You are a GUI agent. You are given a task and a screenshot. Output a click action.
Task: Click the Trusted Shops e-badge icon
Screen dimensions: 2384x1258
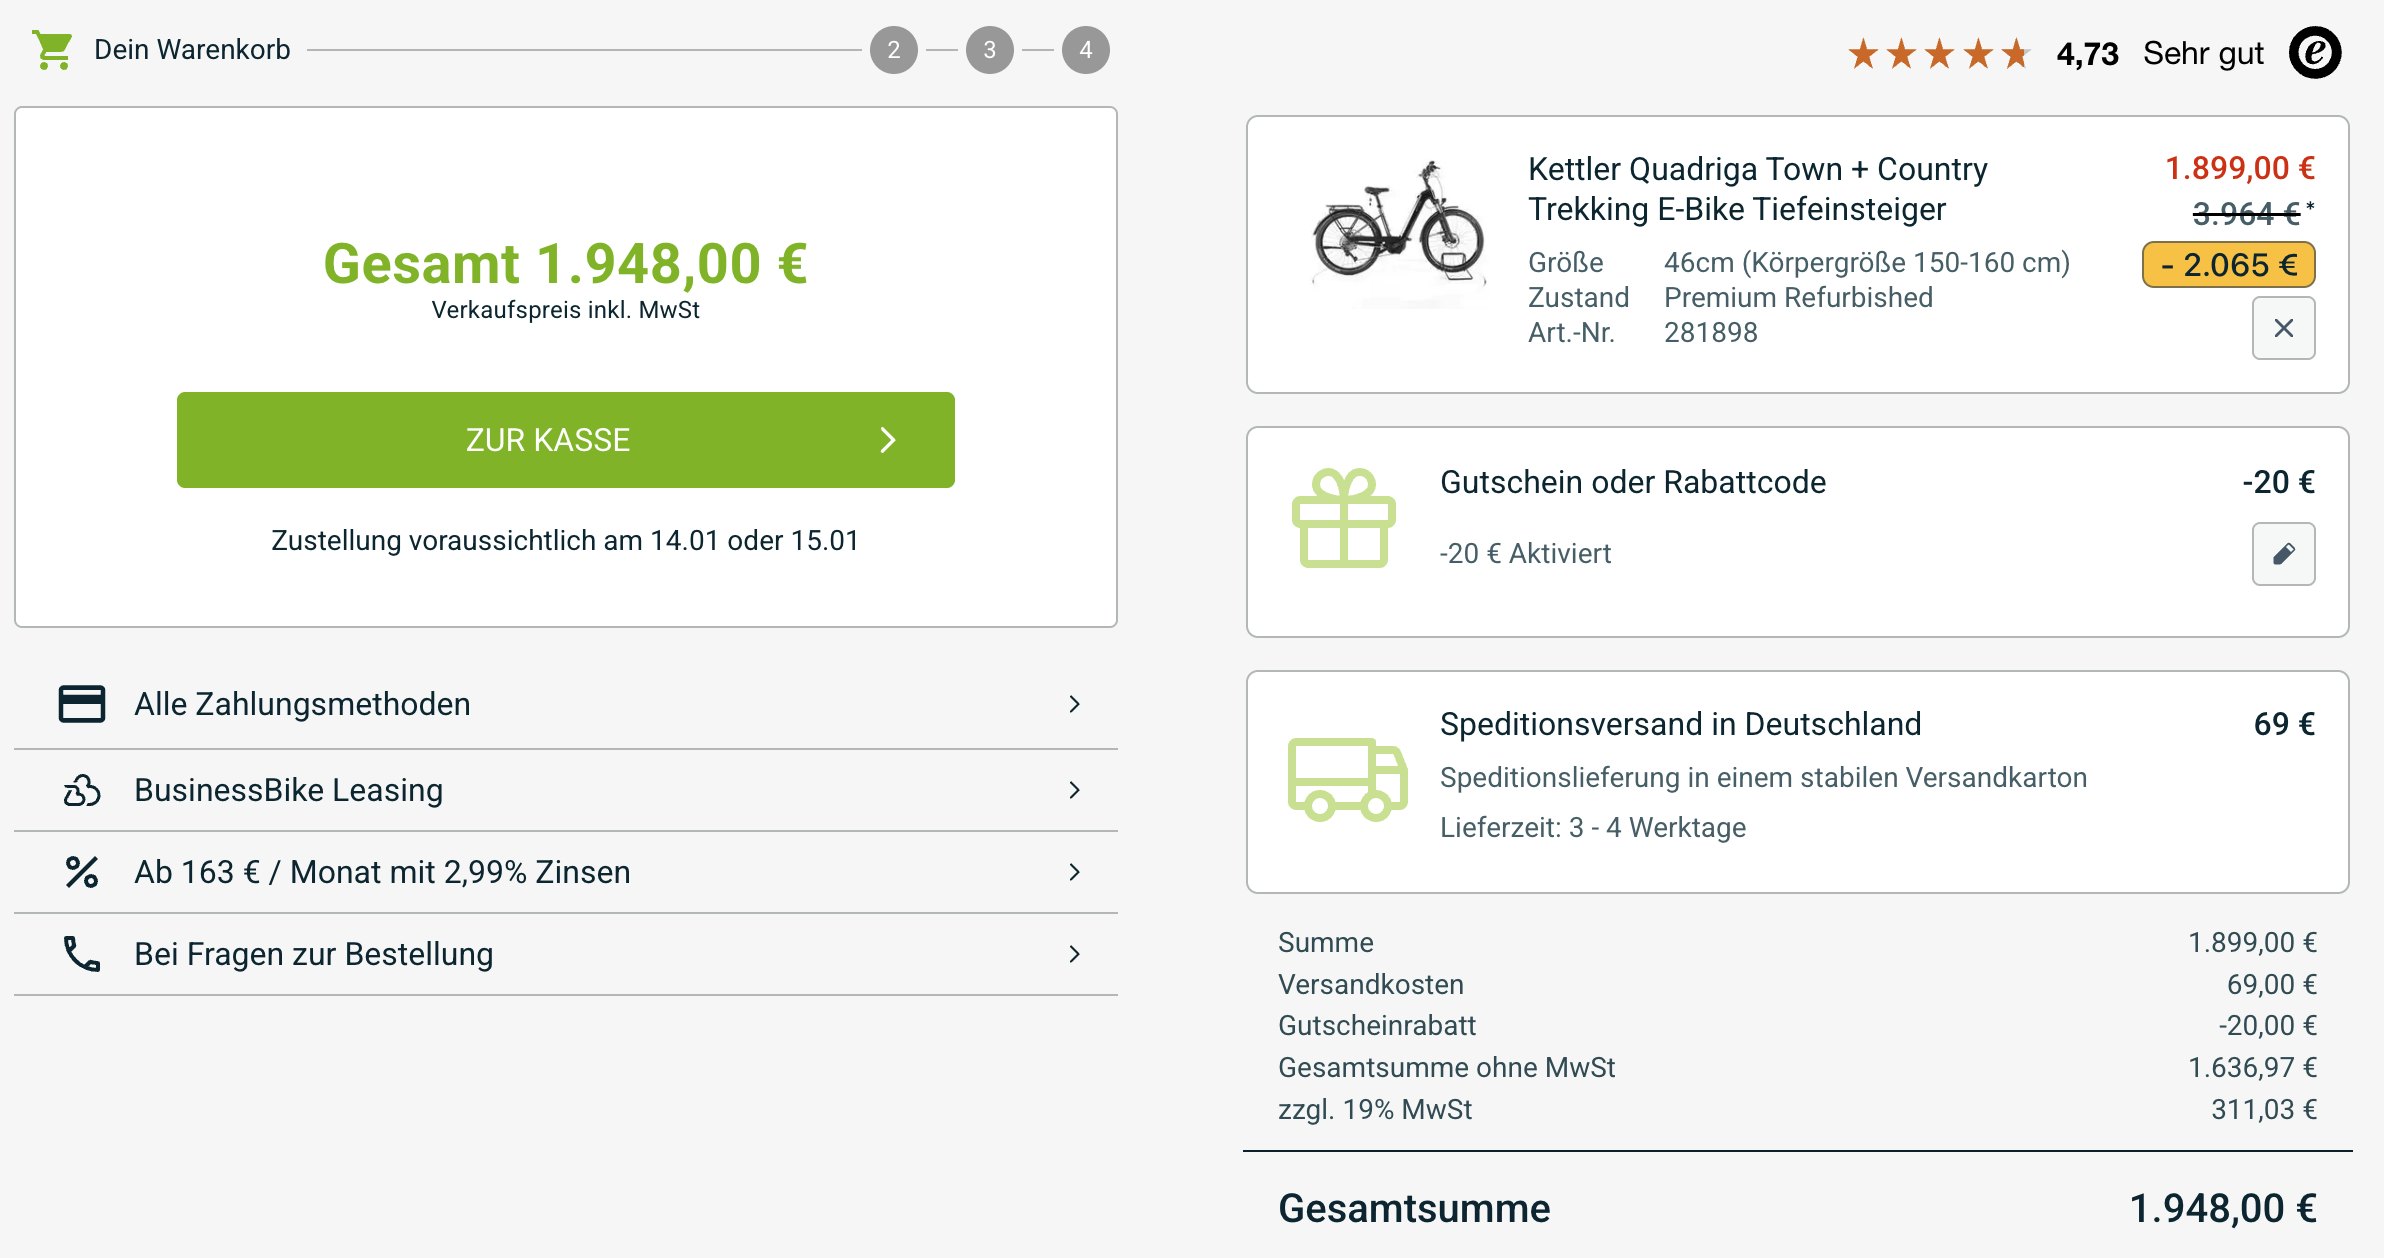click(x=2315, y=52)
